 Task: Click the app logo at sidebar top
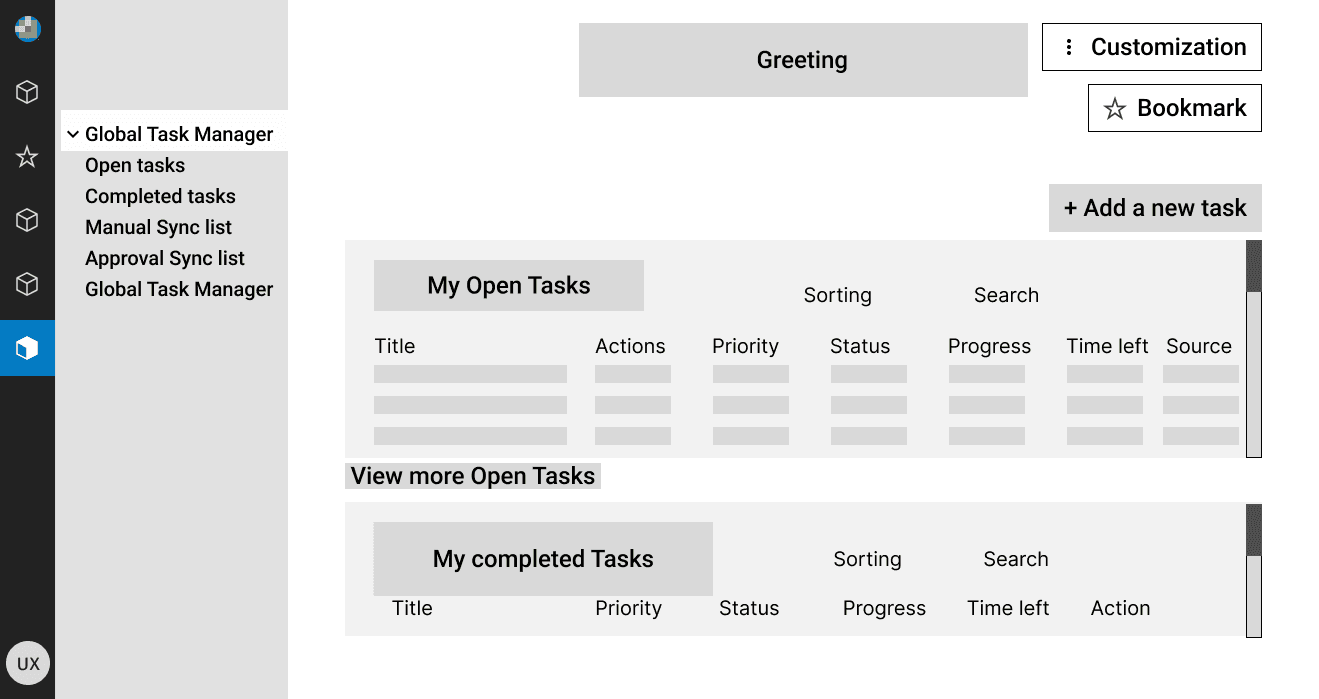tap(27, 29)
